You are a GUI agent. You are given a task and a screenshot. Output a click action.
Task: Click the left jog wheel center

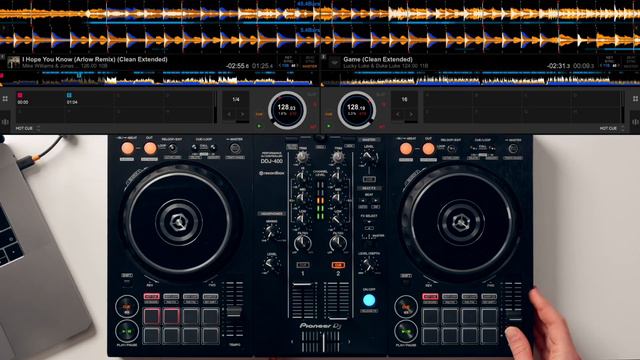pyautogui.click(x=179, y=223)
